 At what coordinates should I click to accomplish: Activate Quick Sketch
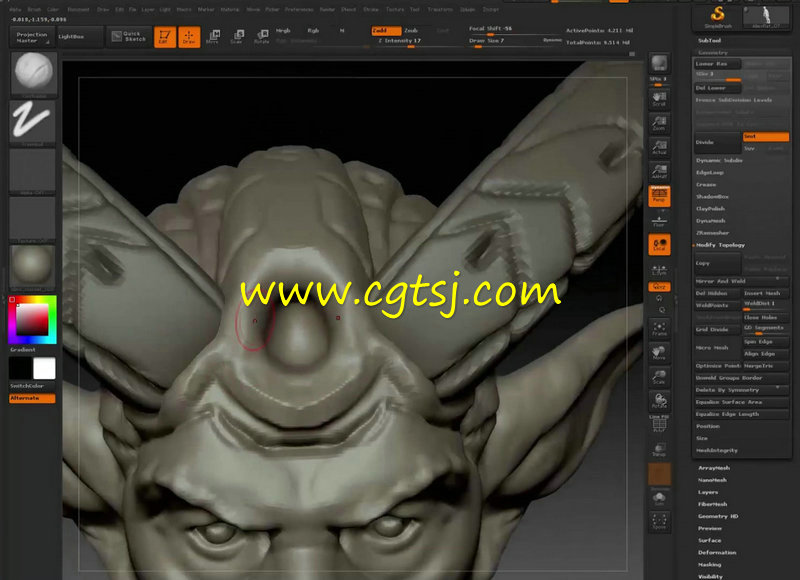tap(129, 37)
